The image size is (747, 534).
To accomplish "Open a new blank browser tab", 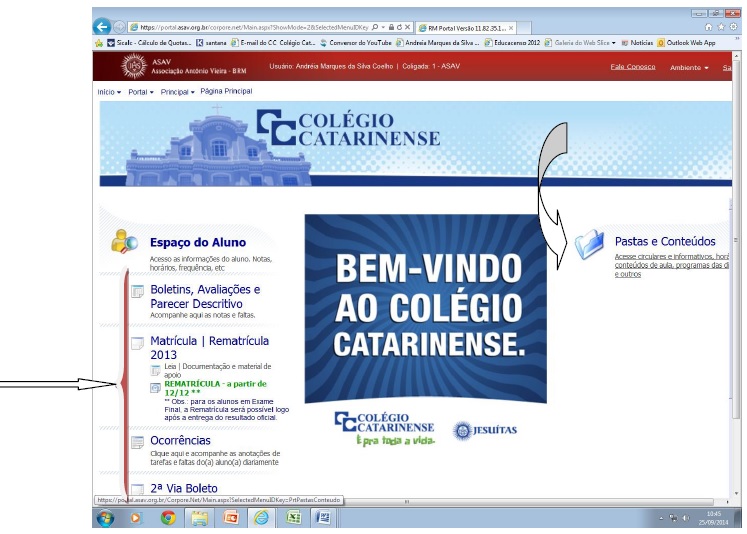I will (x=524, y=28).
